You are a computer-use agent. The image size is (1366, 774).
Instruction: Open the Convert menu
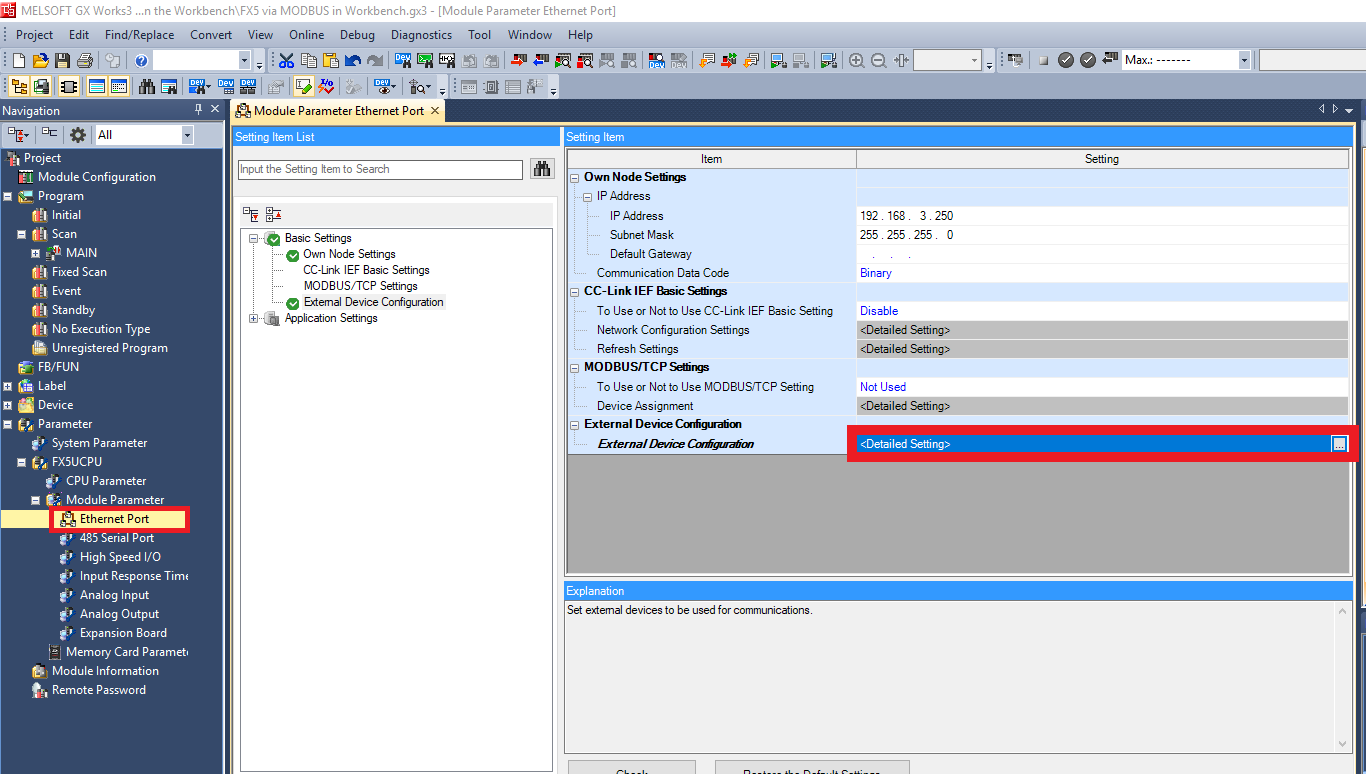tap(211, 34)
